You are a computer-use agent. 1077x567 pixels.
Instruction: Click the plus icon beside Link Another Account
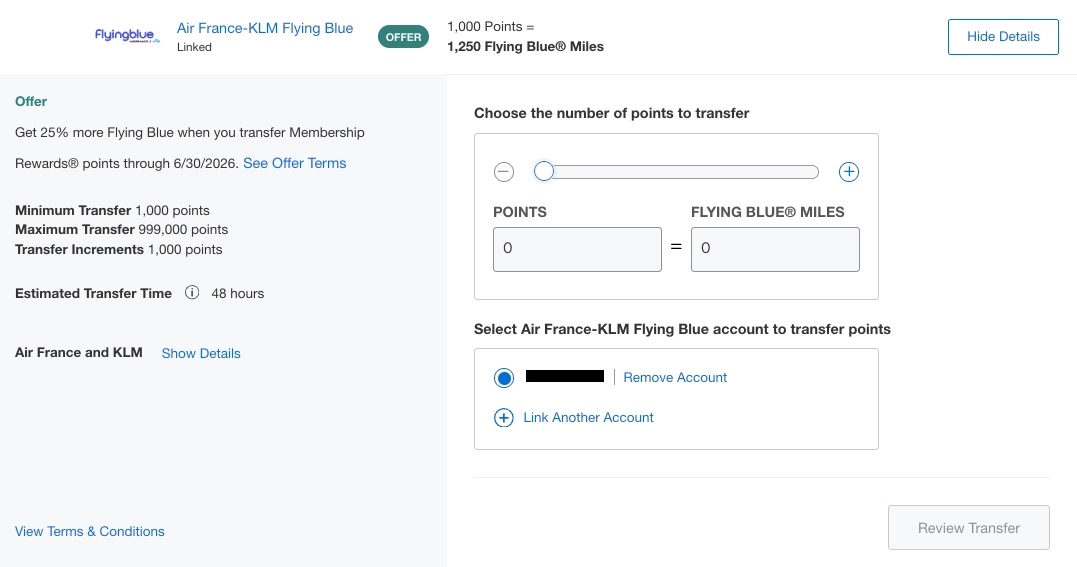coord(504,418)
